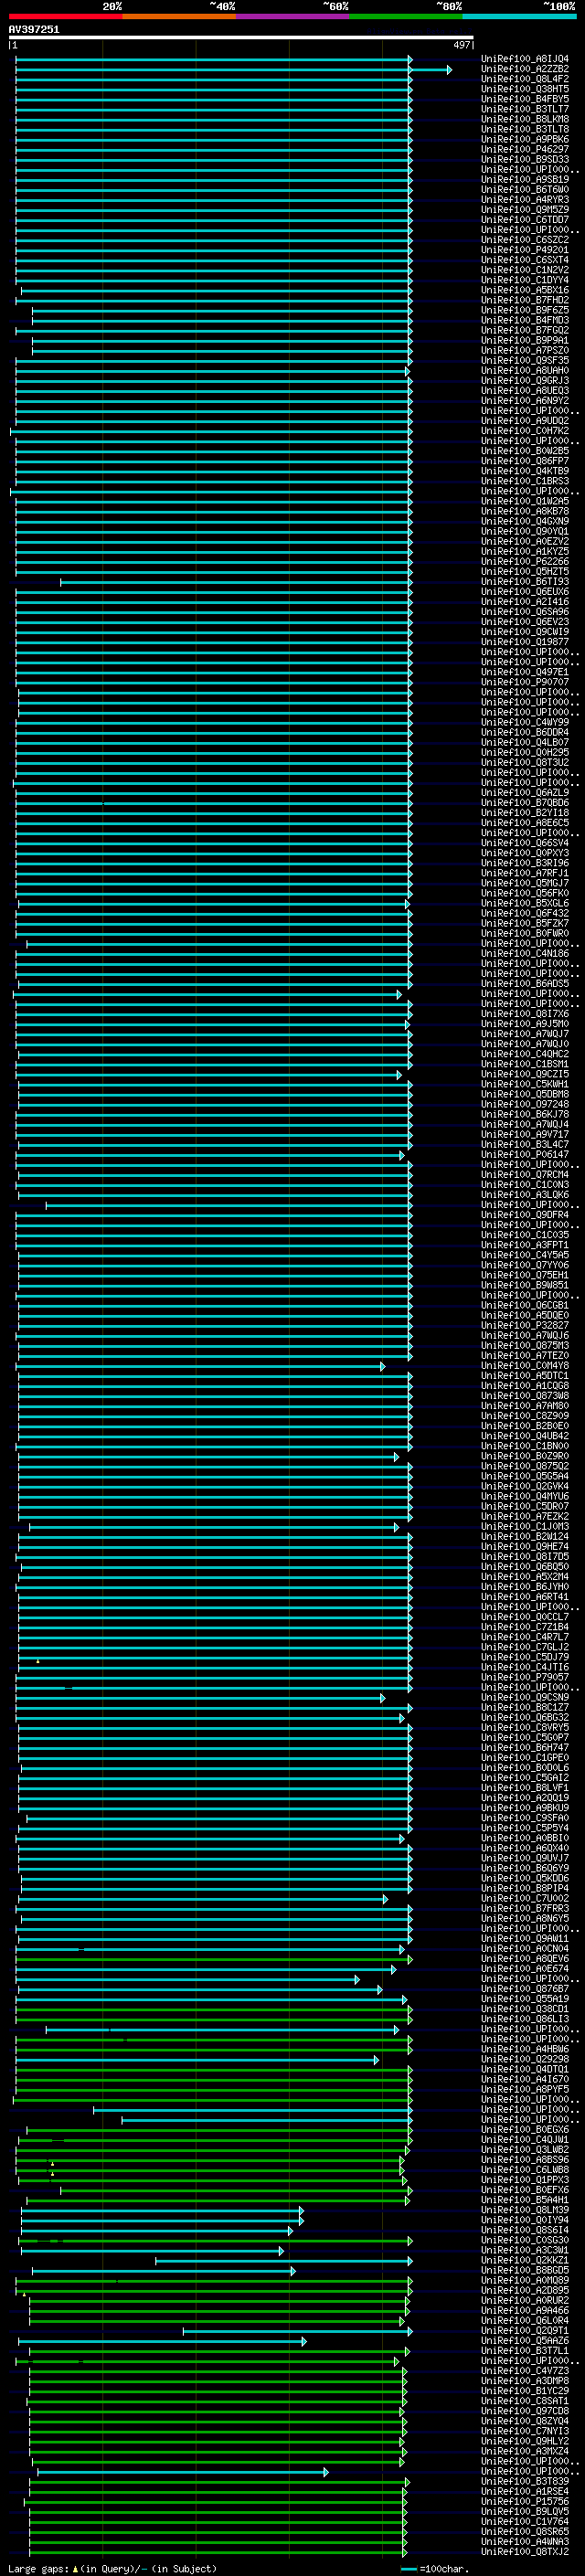
Task: Click the green ~80% identity legend segment
Action: tap(406, 16)
